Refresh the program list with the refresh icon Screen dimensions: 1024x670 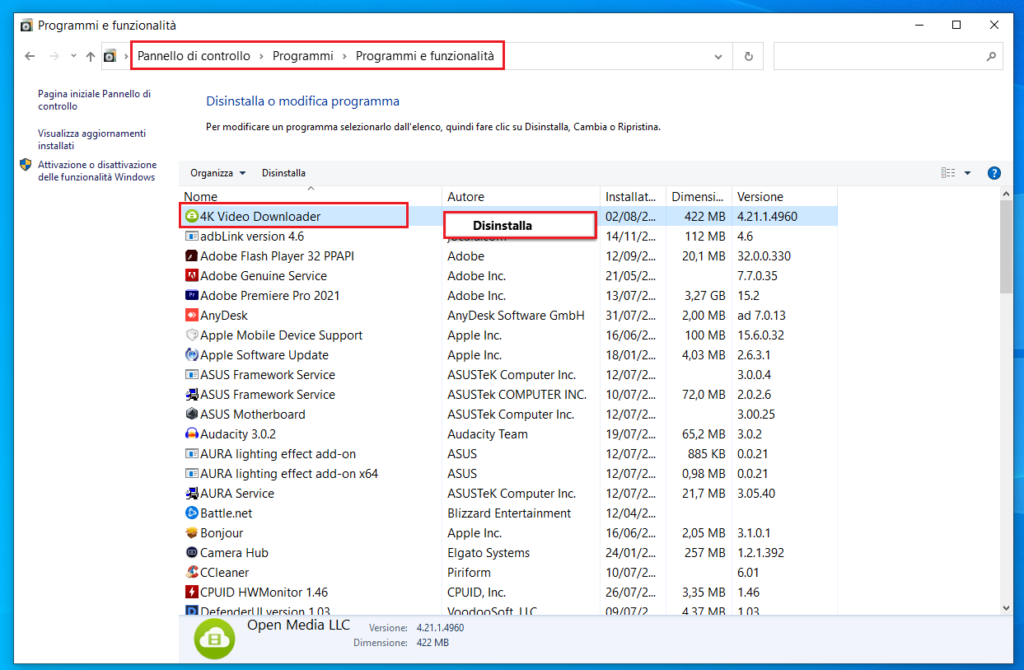[x=748, y=56]
